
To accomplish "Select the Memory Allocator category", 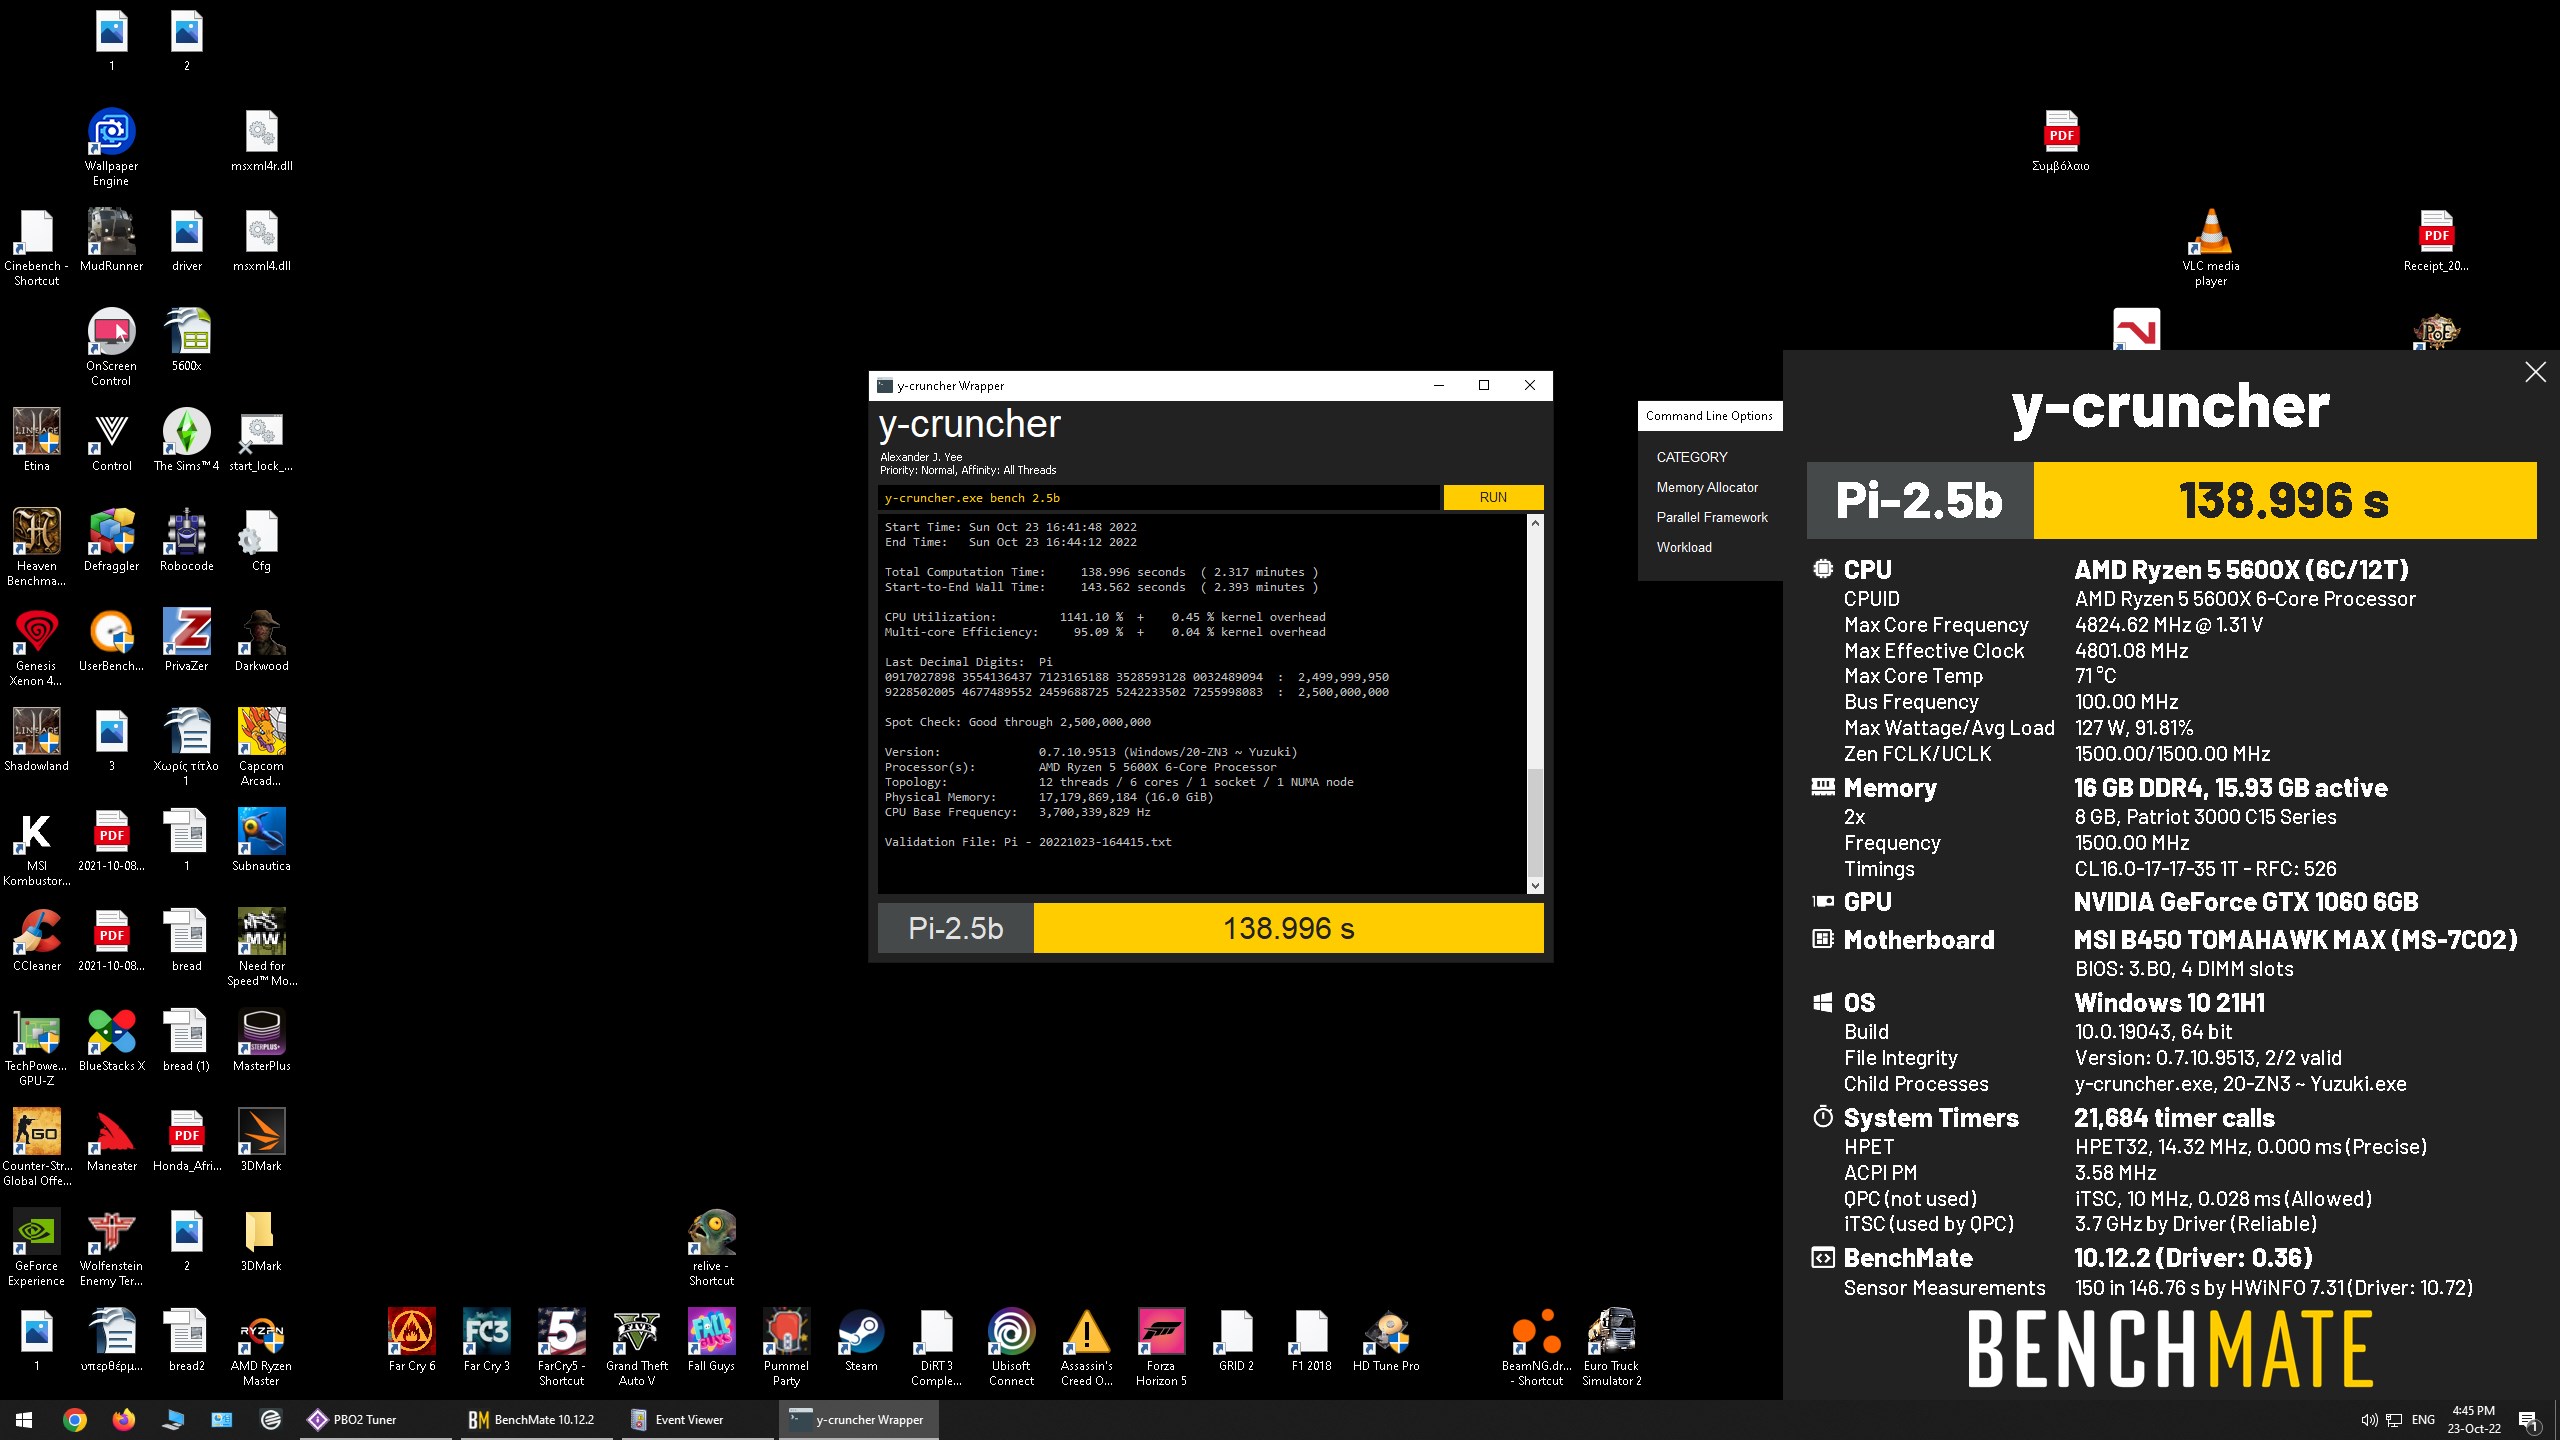I will click(1706, 487).
